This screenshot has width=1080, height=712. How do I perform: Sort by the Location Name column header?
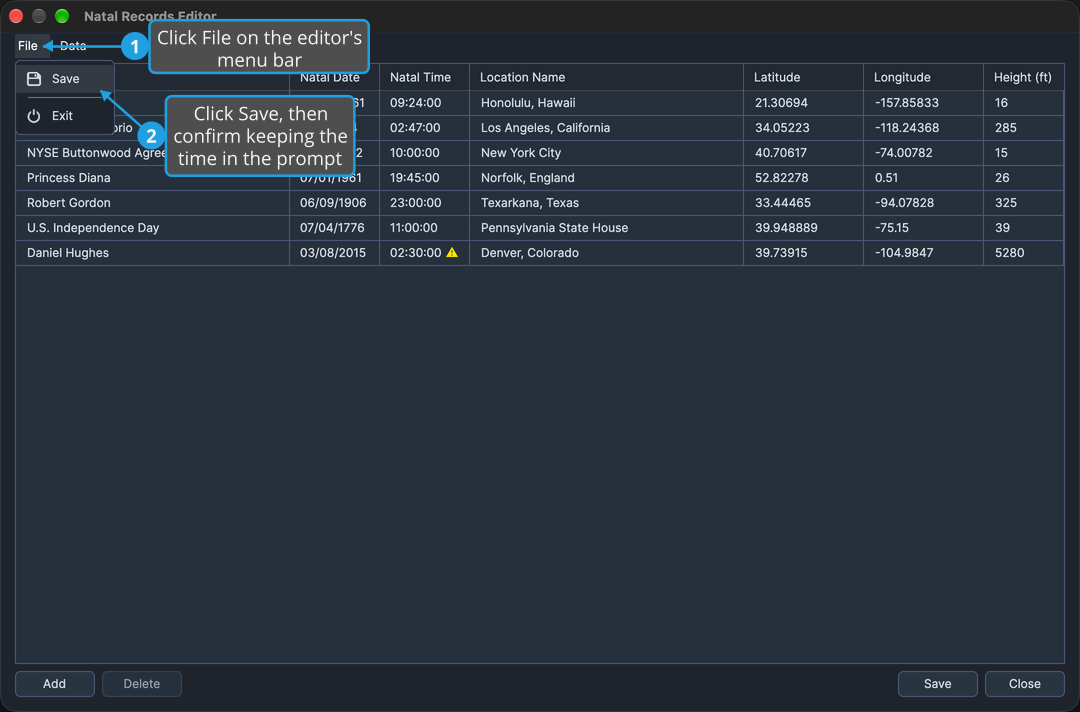tap(606, 77)
